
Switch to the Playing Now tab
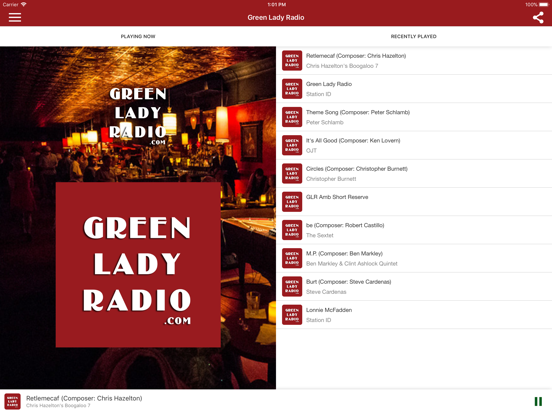point(138,36)
